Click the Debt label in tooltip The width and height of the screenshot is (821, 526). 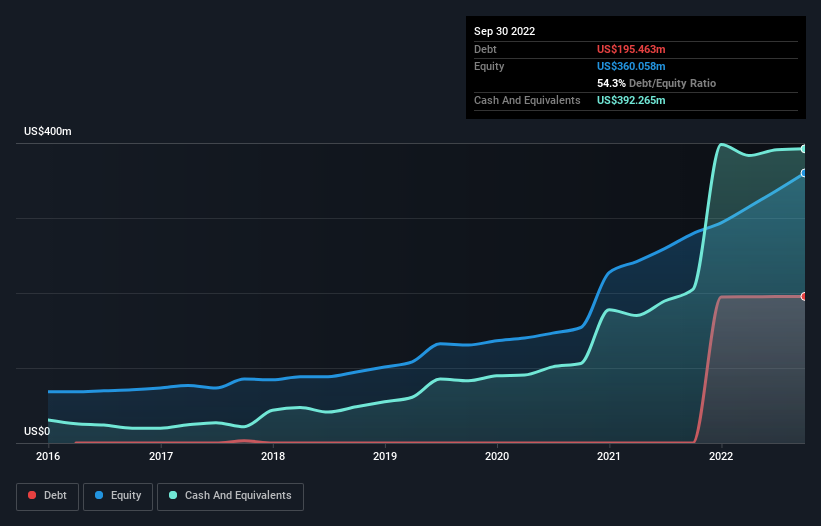pos(485,49)
